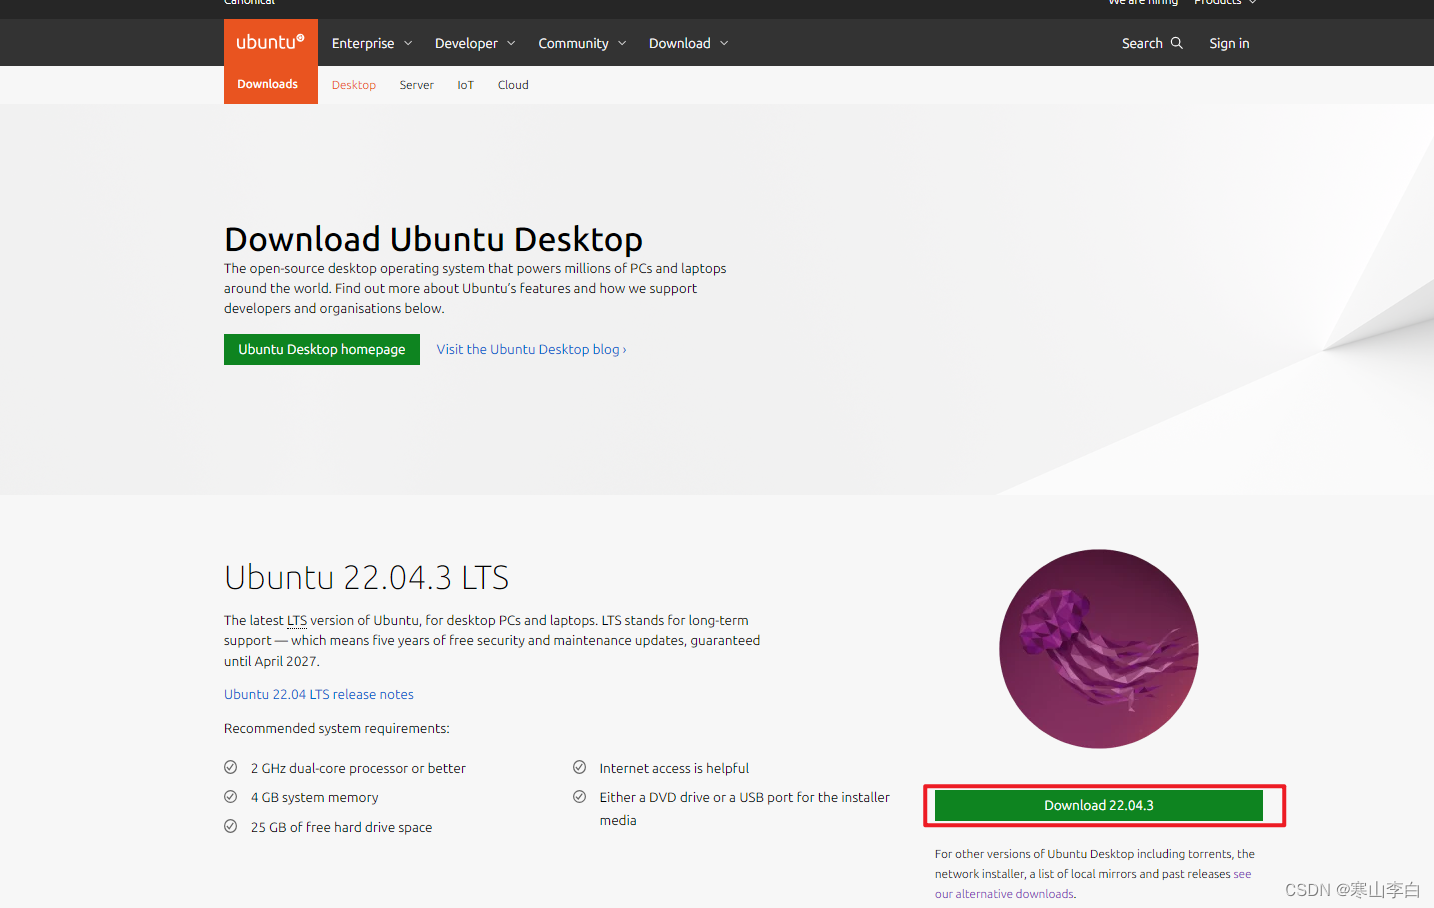Click the We are hiring link

(x=1142, y=3)
